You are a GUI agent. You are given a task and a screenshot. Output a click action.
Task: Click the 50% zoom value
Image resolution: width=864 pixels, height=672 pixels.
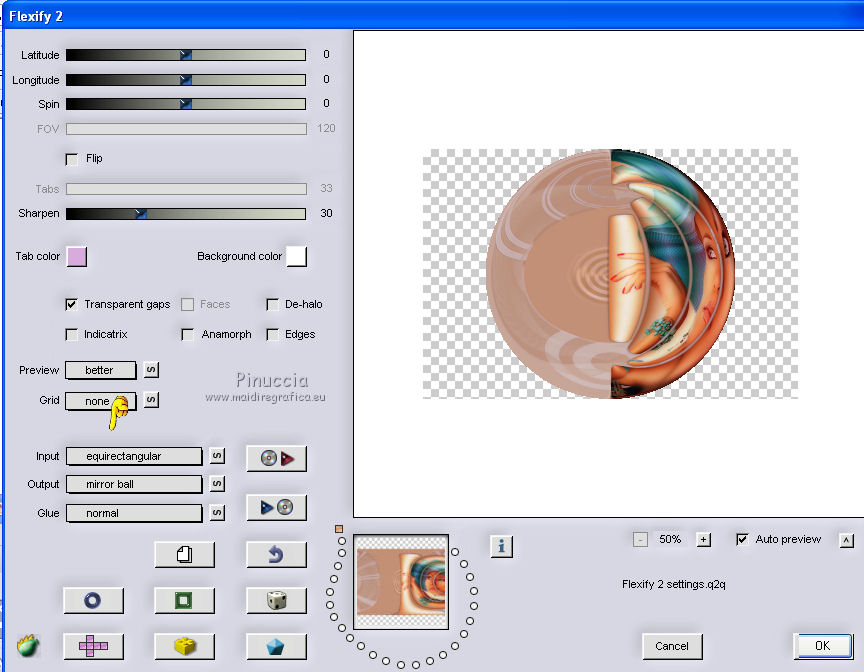[x=670, y=539]
